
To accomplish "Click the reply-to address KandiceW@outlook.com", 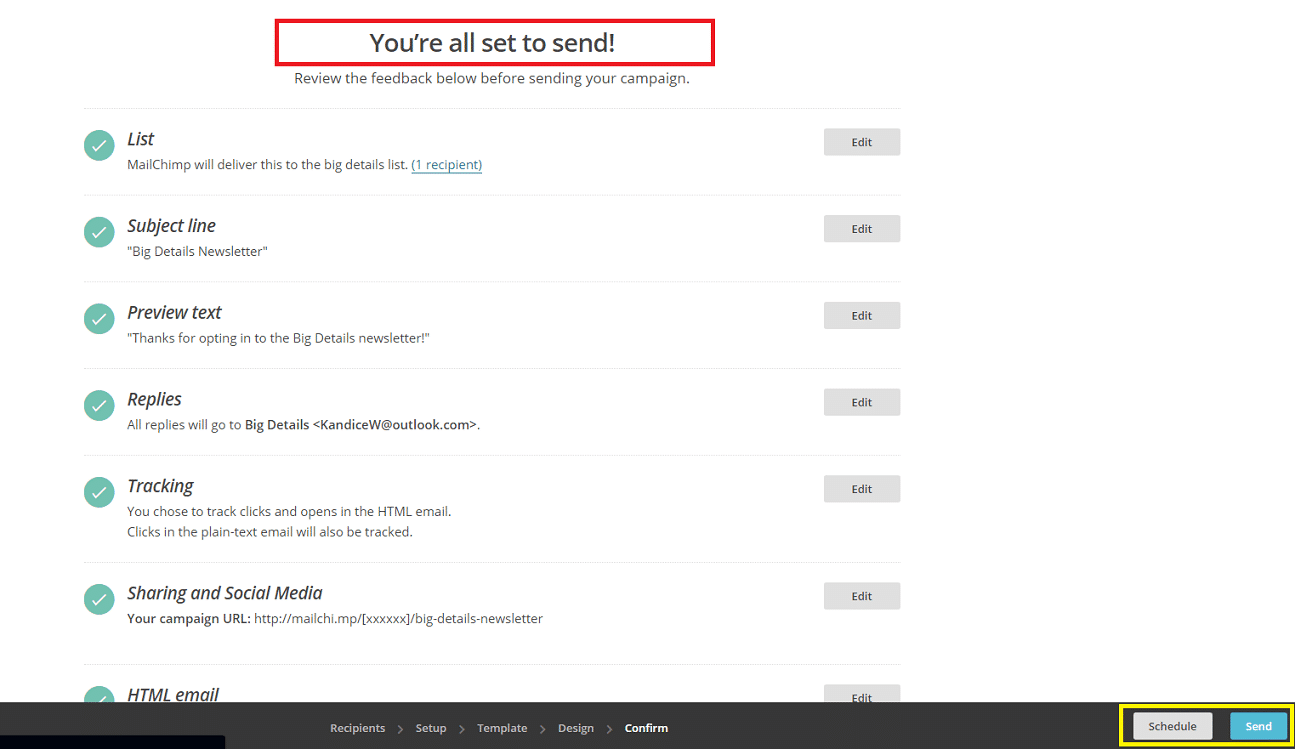I will click(395, 425).
